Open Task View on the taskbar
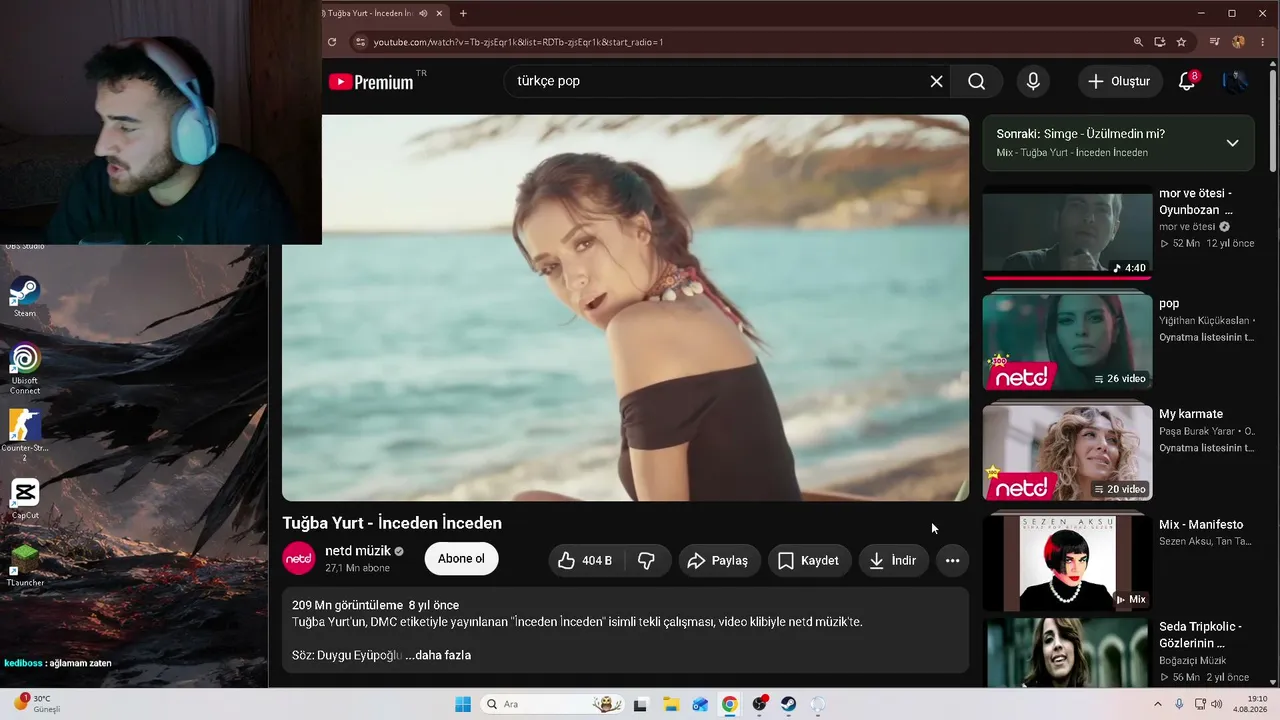The width and height of the screenshot is (1280, 720). pos(641,704)
